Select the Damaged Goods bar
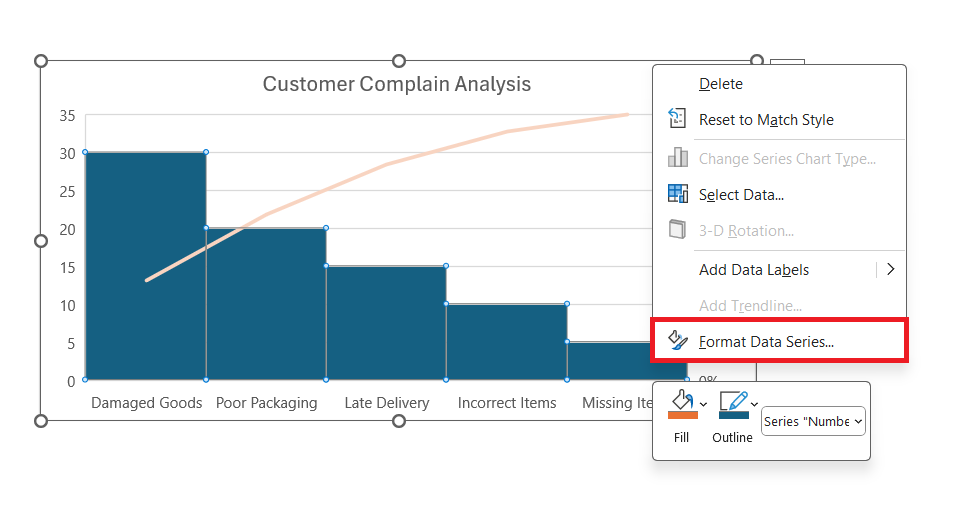The width and height of the screenshot is (971, 509). click(146, 266)
